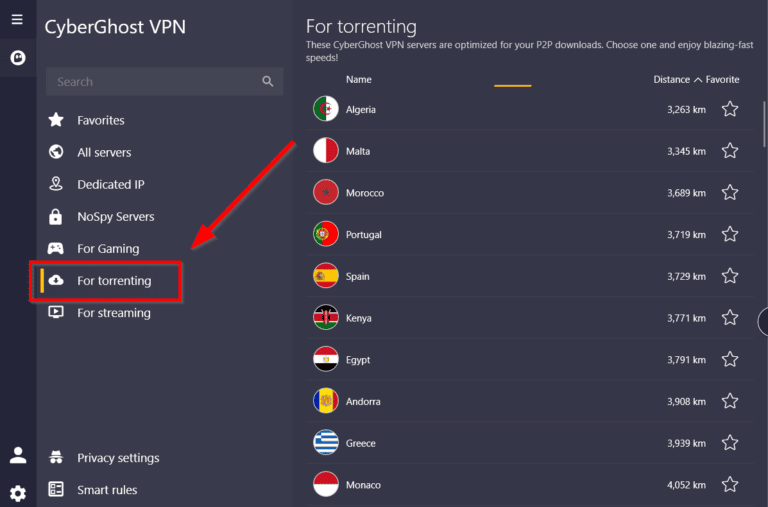
Task: Sort servers by Name column
Action: 358,79
